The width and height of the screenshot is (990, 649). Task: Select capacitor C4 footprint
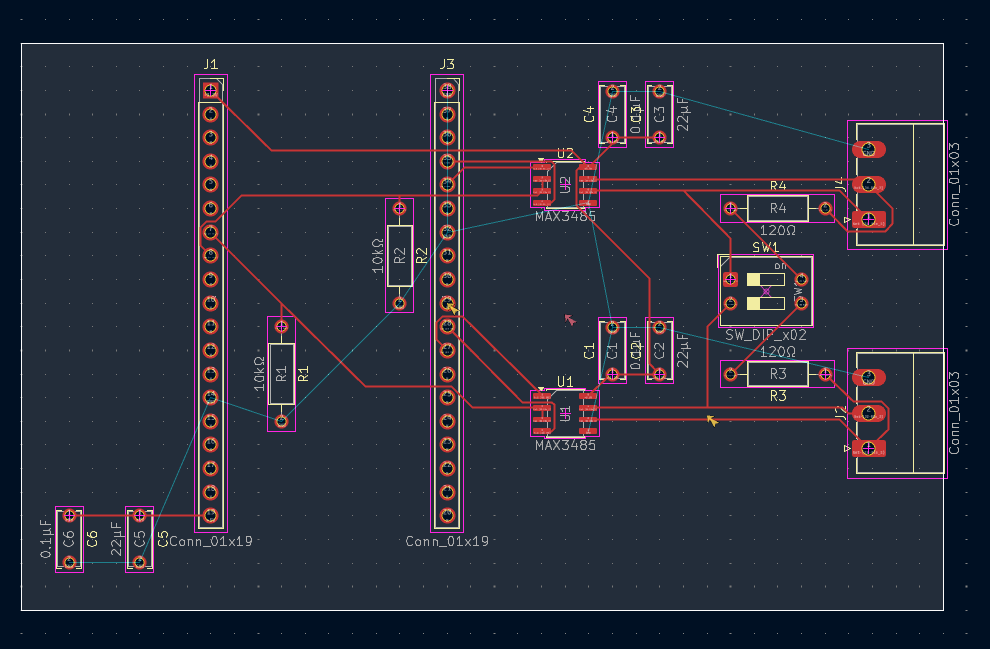pos(612,114)
